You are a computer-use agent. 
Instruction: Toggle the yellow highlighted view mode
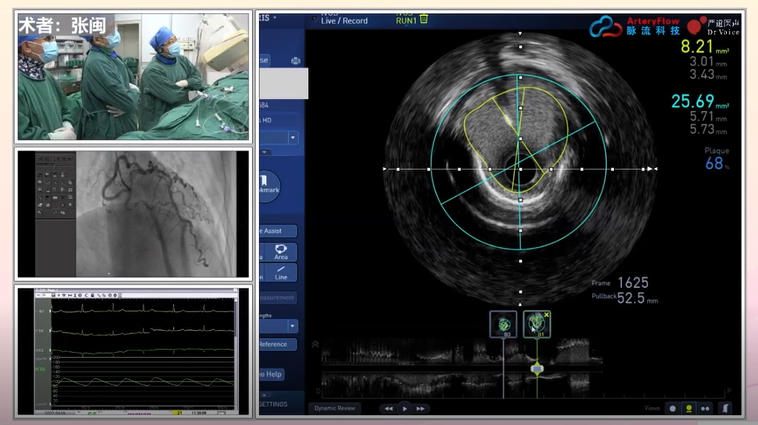[x=690, y=408]
